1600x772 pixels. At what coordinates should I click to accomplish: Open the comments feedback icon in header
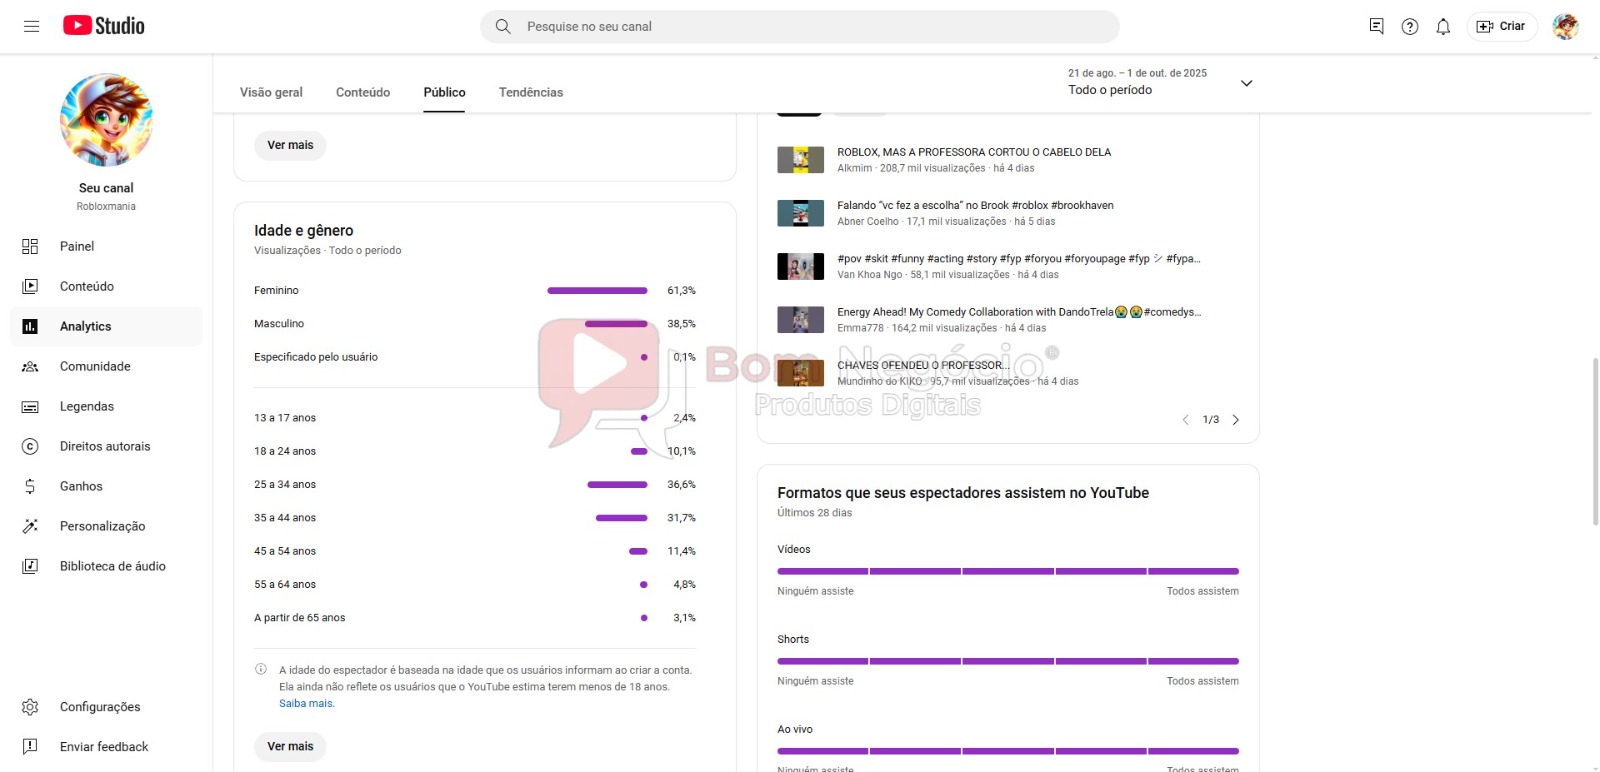(x=1377, y=27)
